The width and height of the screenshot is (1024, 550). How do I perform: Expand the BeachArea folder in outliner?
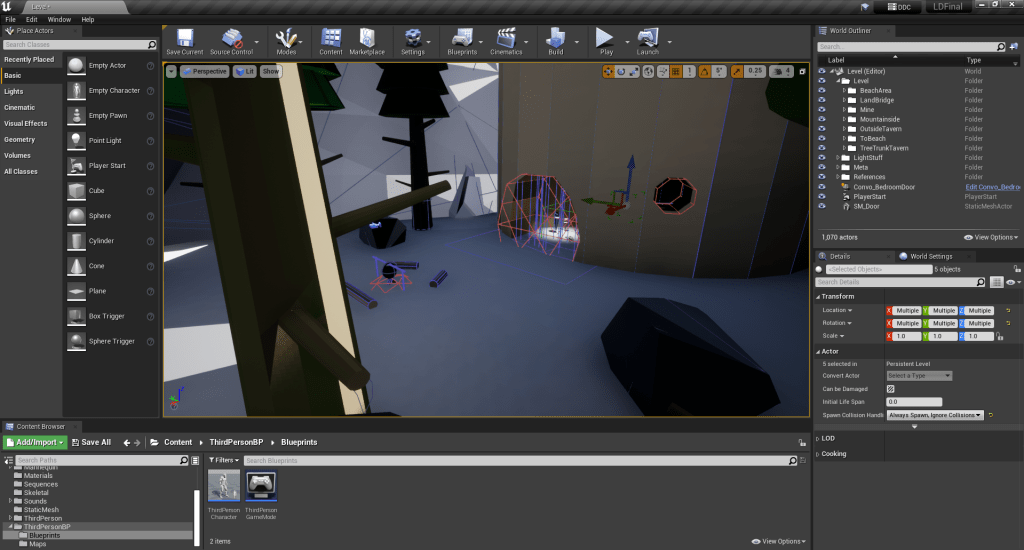(x=844, y=90)
